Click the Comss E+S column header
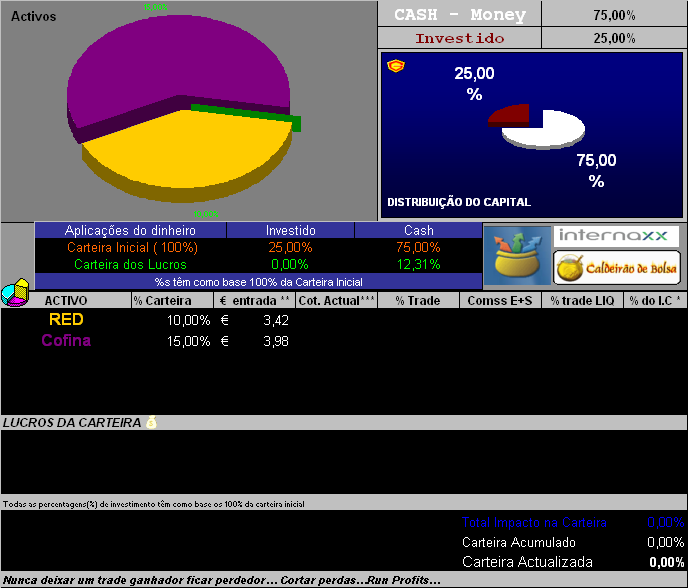688x588 pixels. coord(500,301)
